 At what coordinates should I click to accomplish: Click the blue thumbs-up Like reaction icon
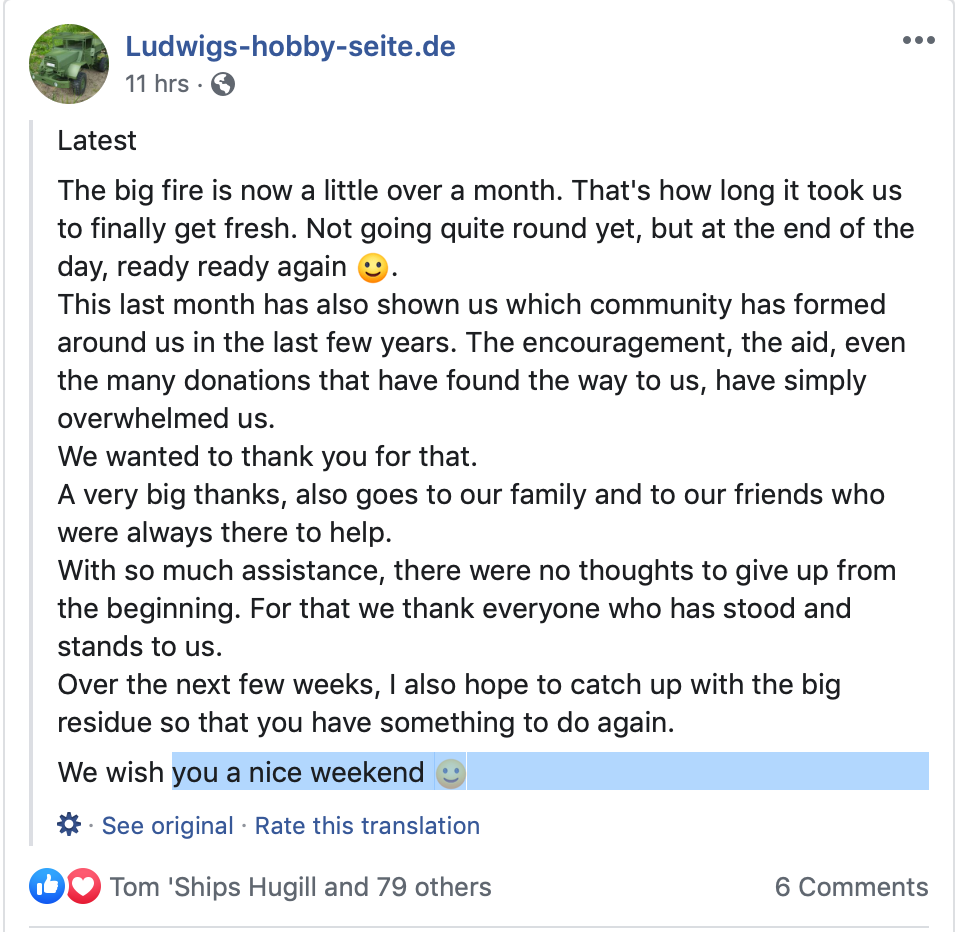click(47, 887)
